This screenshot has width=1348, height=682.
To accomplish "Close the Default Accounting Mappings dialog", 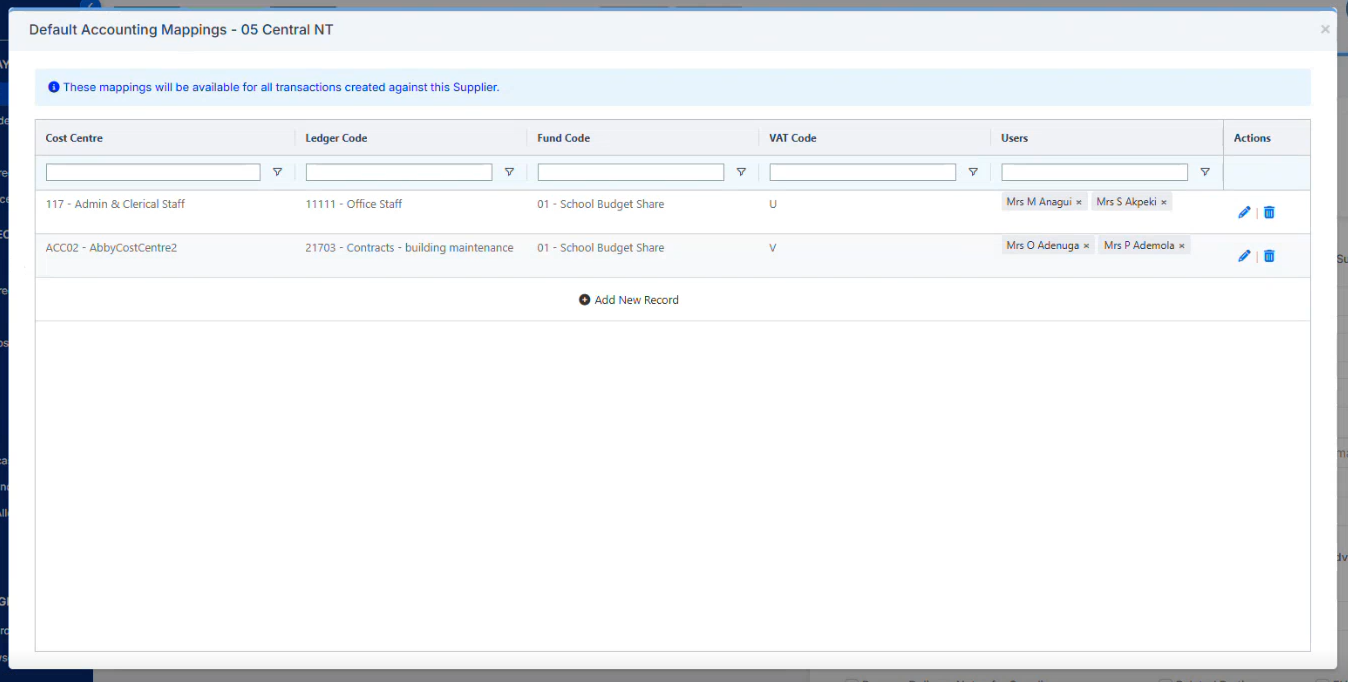I will click(x=1325, y=29).
